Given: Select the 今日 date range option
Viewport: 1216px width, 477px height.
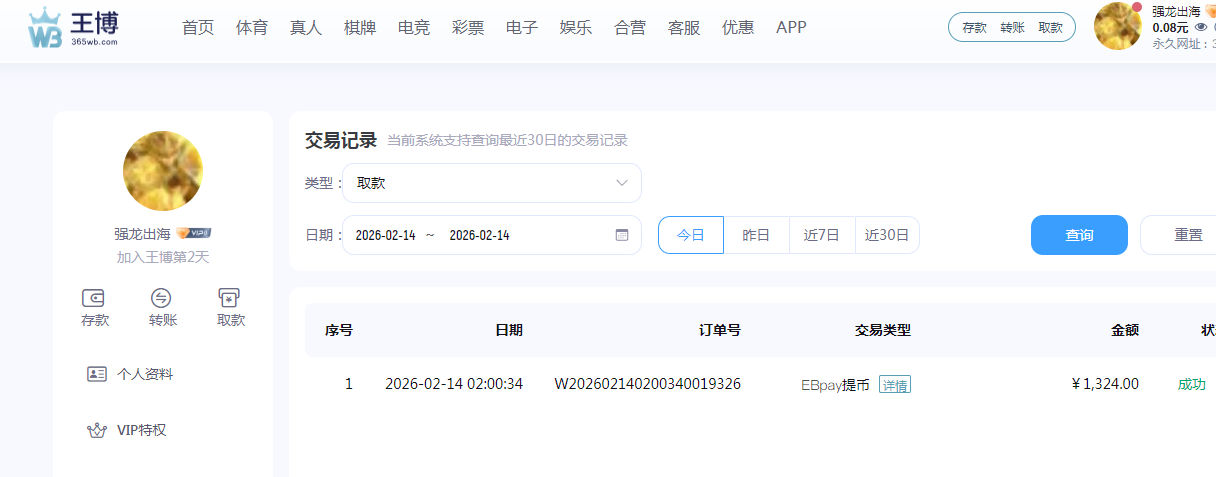Looking at the screenshot, I should tap(690, 235).
